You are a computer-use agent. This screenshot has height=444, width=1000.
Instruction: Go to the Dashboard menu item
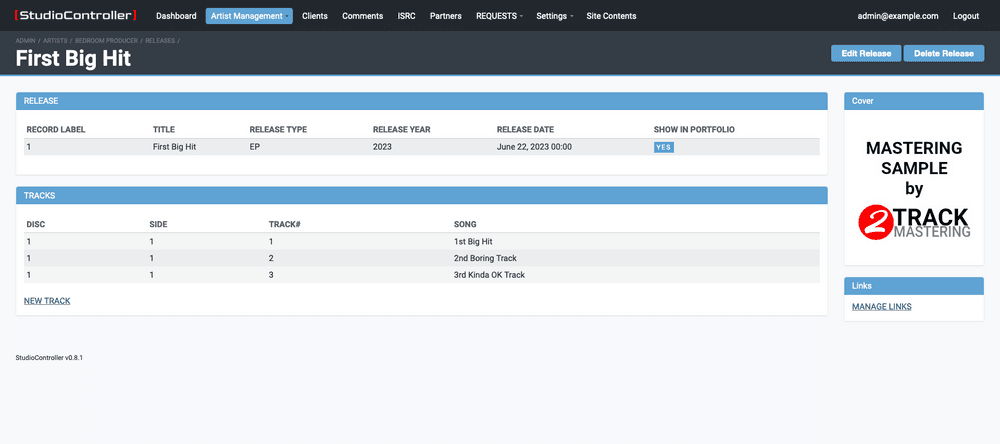coord(176,16)
